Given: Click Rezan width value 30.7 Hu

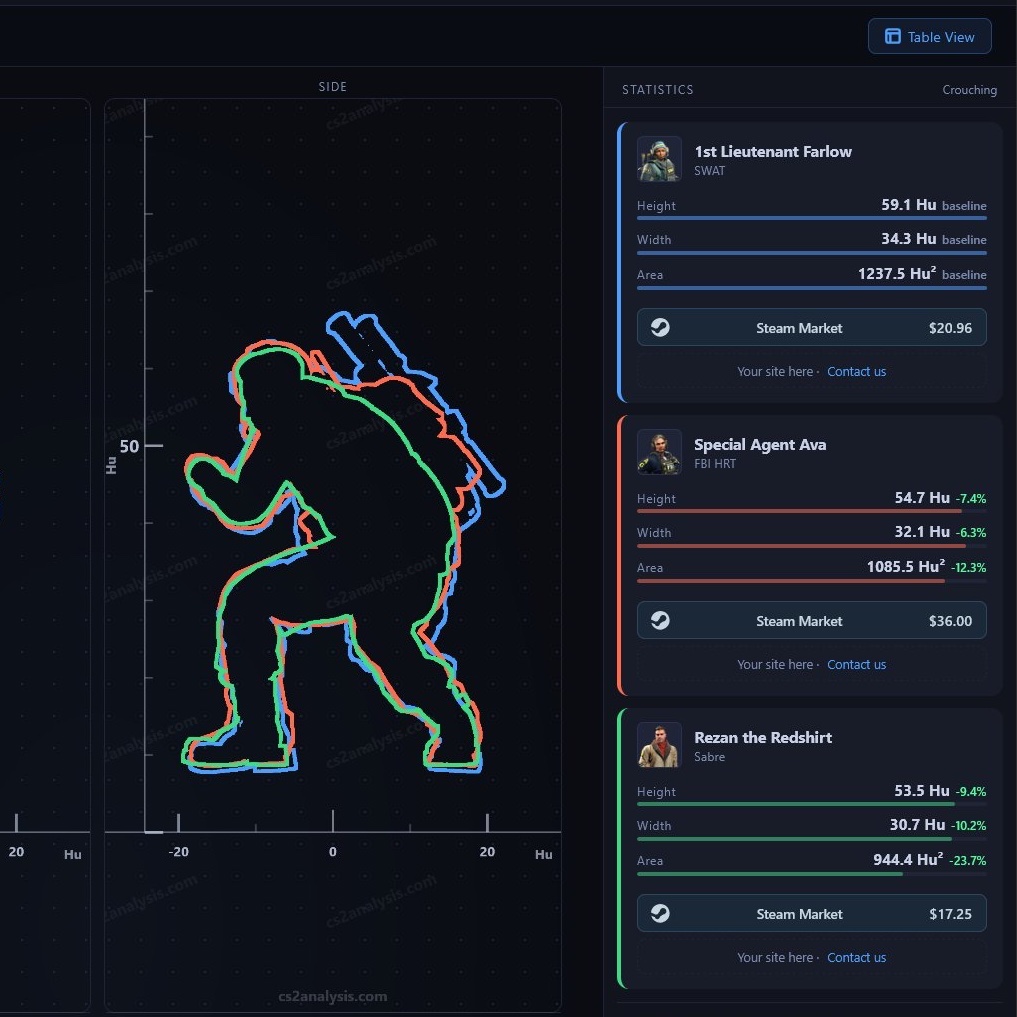Looking at the screenshot, I should (x=917, y=824).
